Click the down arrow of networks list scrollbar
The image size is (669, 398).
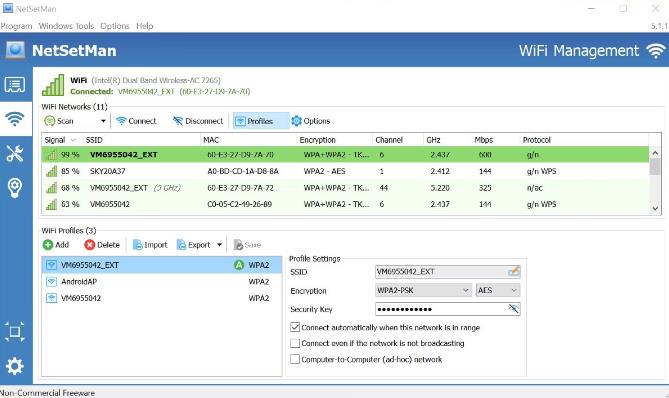pyautogui.click(x=655, y=209)
